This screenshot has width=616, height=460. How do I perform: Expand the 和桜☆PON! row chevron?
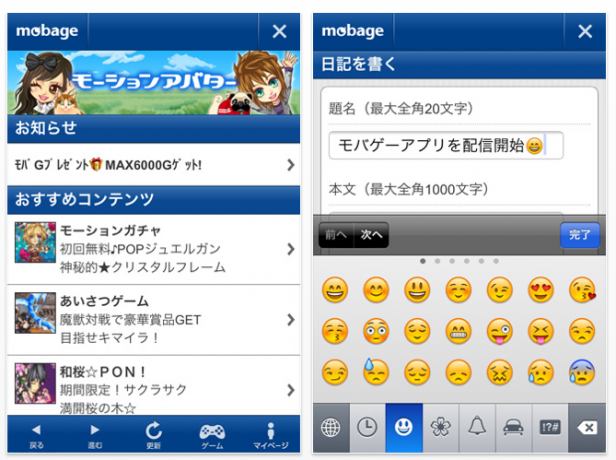click(x=291, y=390)
